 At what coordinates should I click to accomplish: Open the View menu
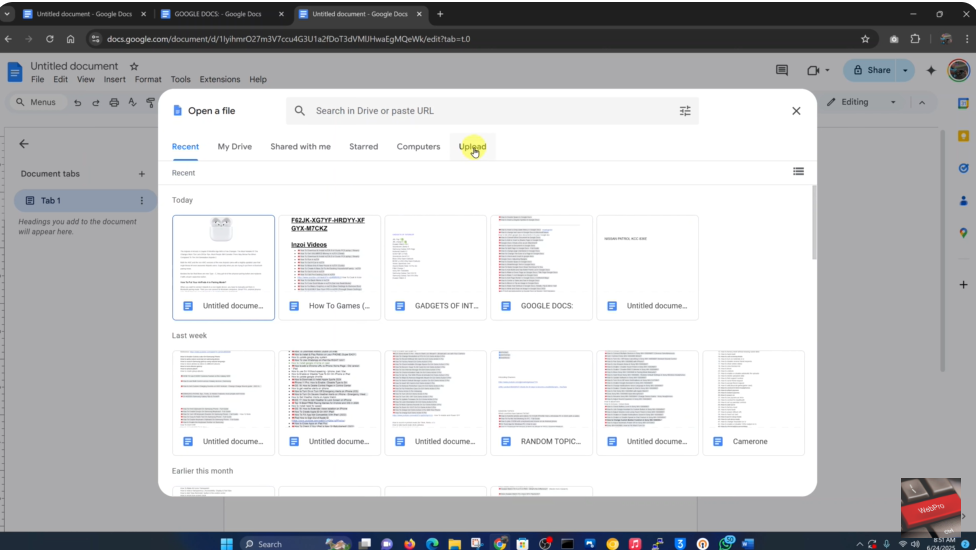click(86, 80)
